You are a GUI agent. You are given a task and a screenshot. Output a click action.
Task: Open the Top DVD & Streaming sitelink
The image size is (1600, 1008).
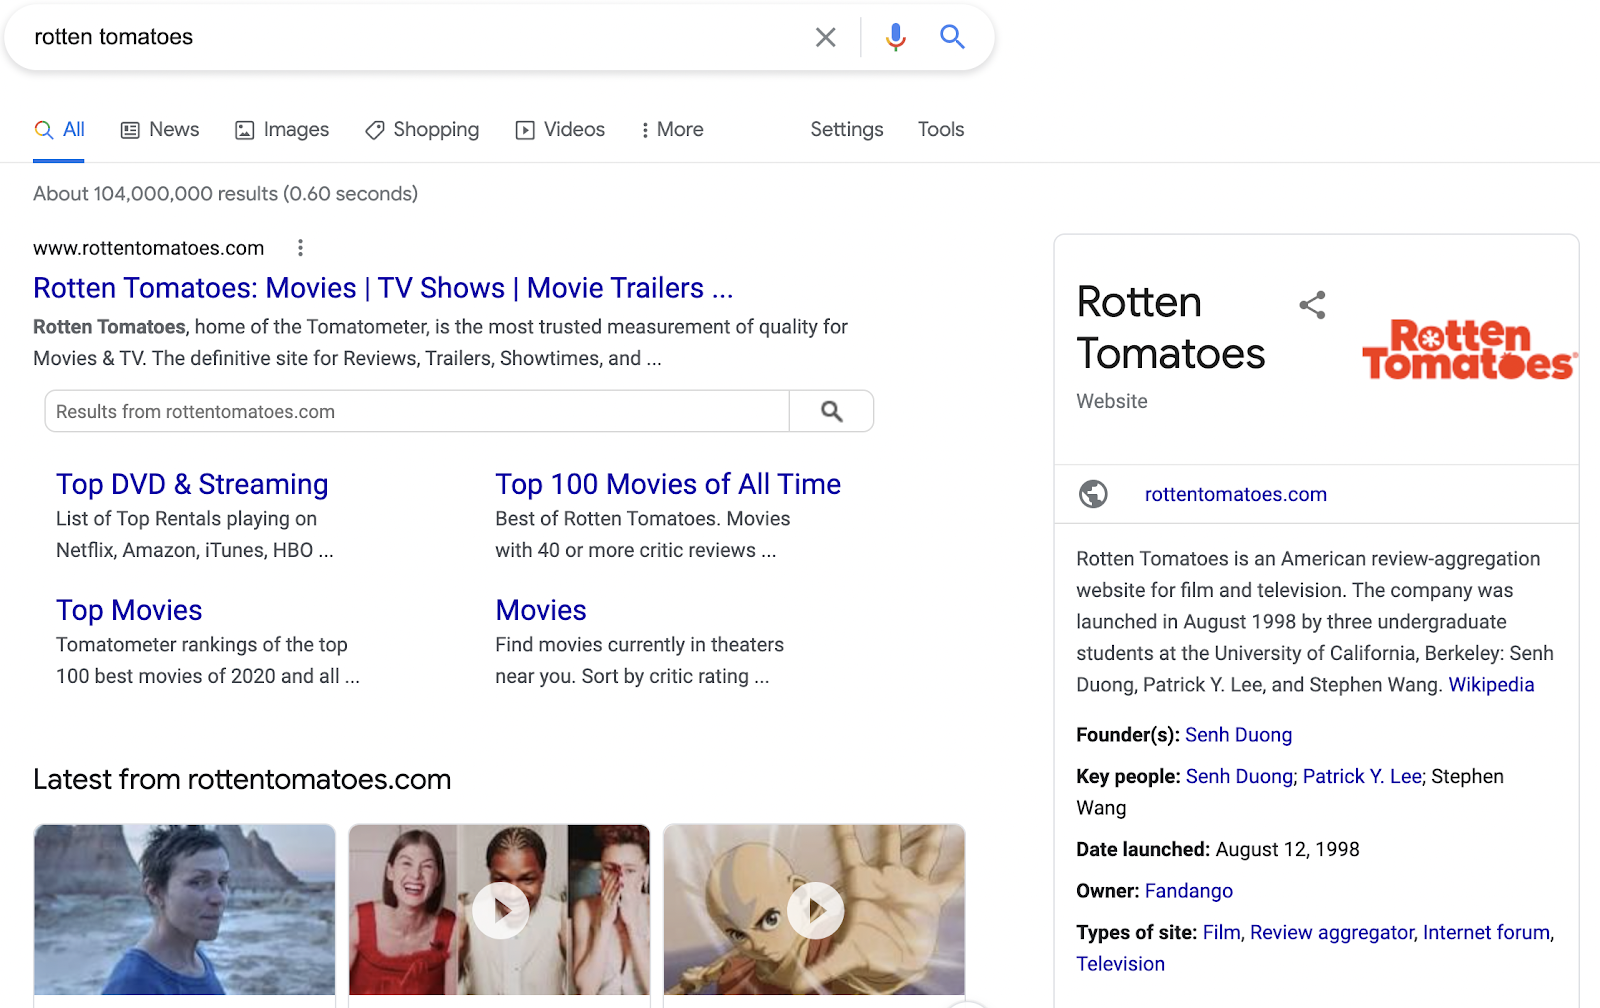(192, 484)
